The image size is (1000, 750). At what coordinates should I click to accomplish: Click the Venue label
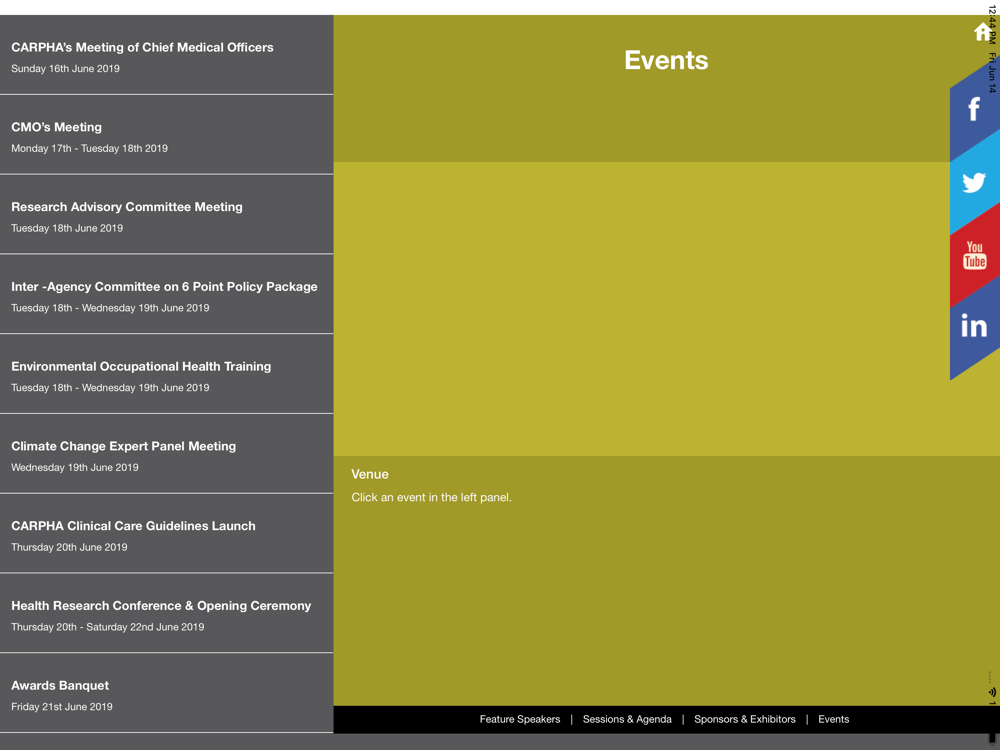[370, 474]
